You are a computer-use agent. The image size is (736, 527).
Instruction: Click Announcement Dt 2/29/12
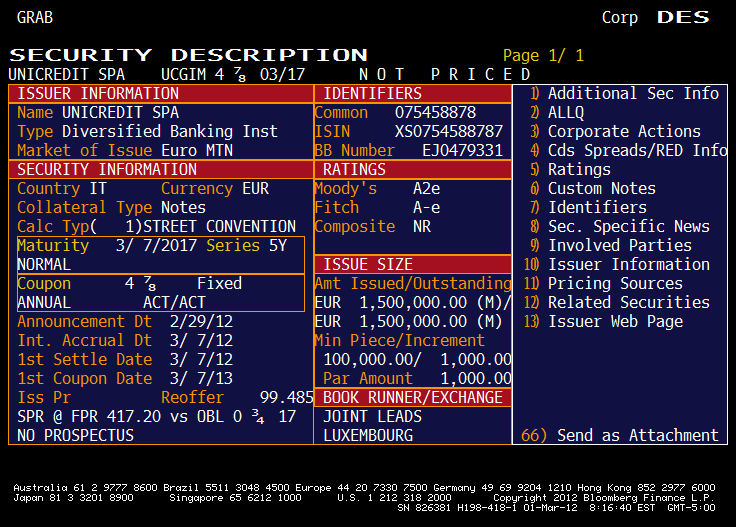click(x=201, y=321)
